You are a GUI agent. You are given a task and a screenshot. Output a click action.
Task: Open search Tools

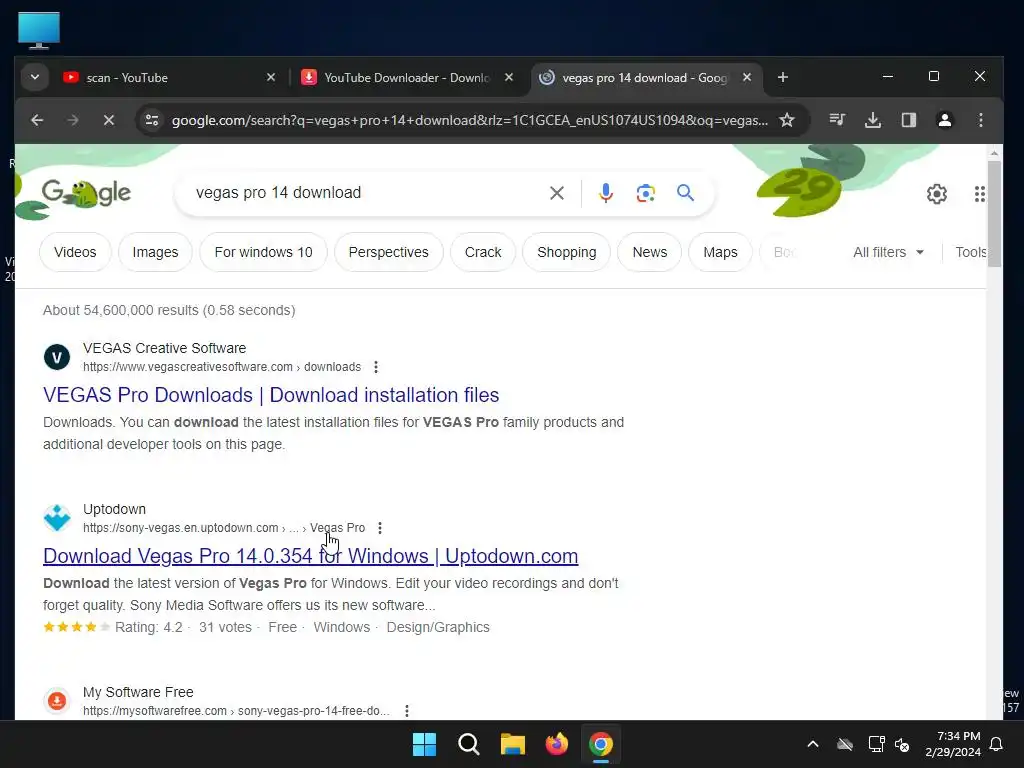pyautogui.click(x=970, y=252)
